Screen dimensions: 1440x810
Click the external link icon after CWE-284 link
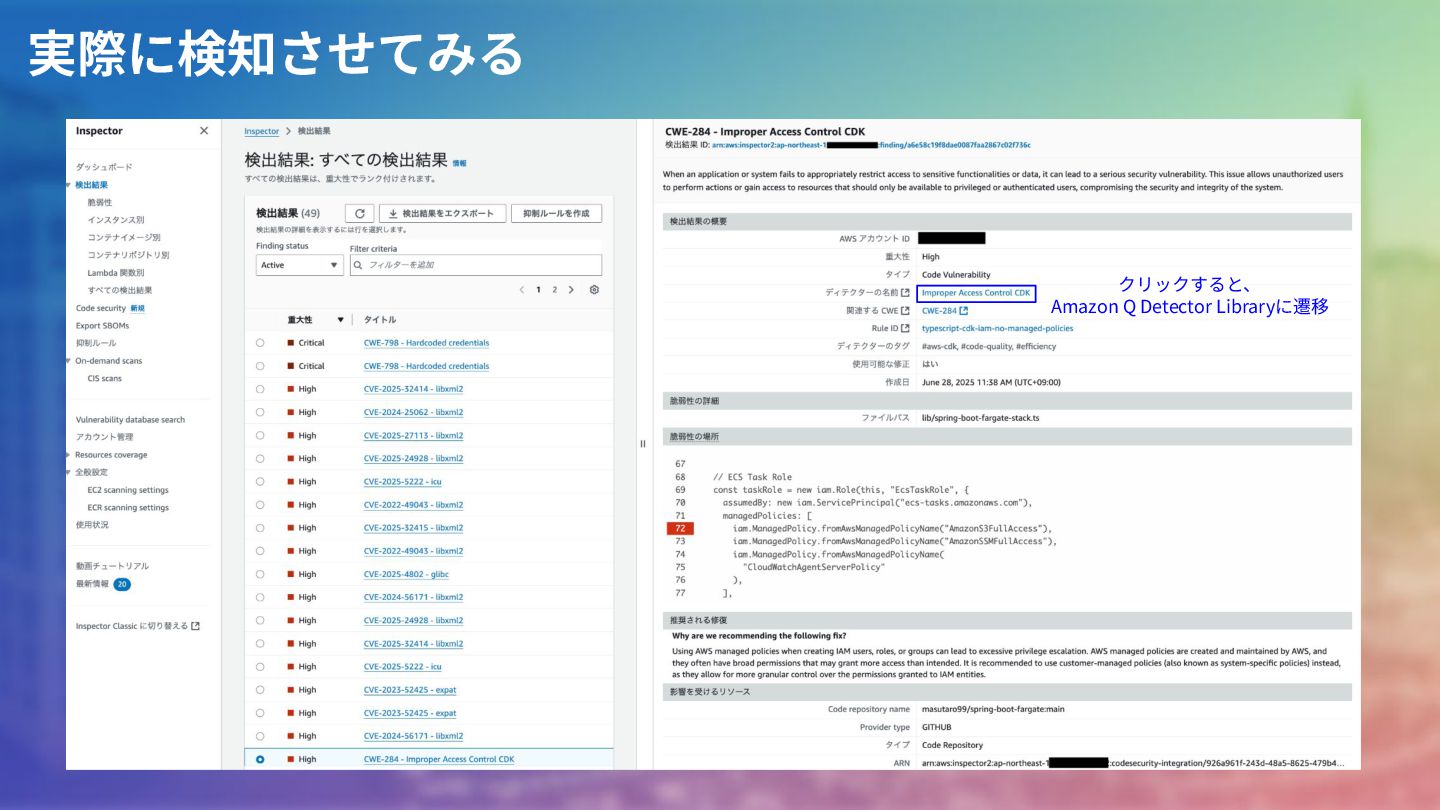(x=964, y=311)
